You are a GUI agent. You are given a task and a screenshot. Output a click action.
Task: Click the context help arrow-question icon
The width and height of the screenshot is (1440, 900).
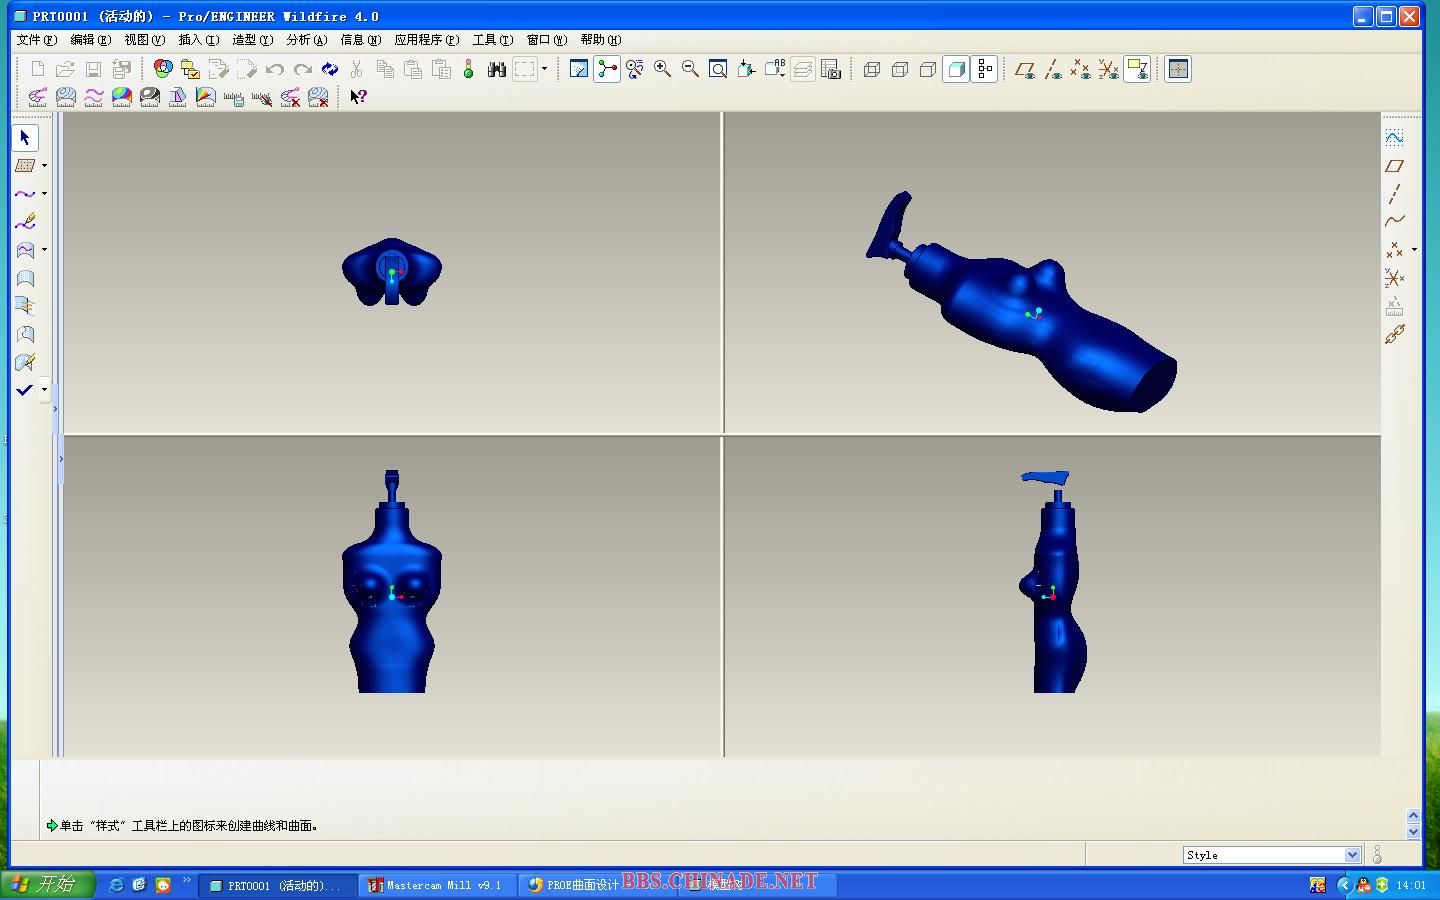pos(358,97)
